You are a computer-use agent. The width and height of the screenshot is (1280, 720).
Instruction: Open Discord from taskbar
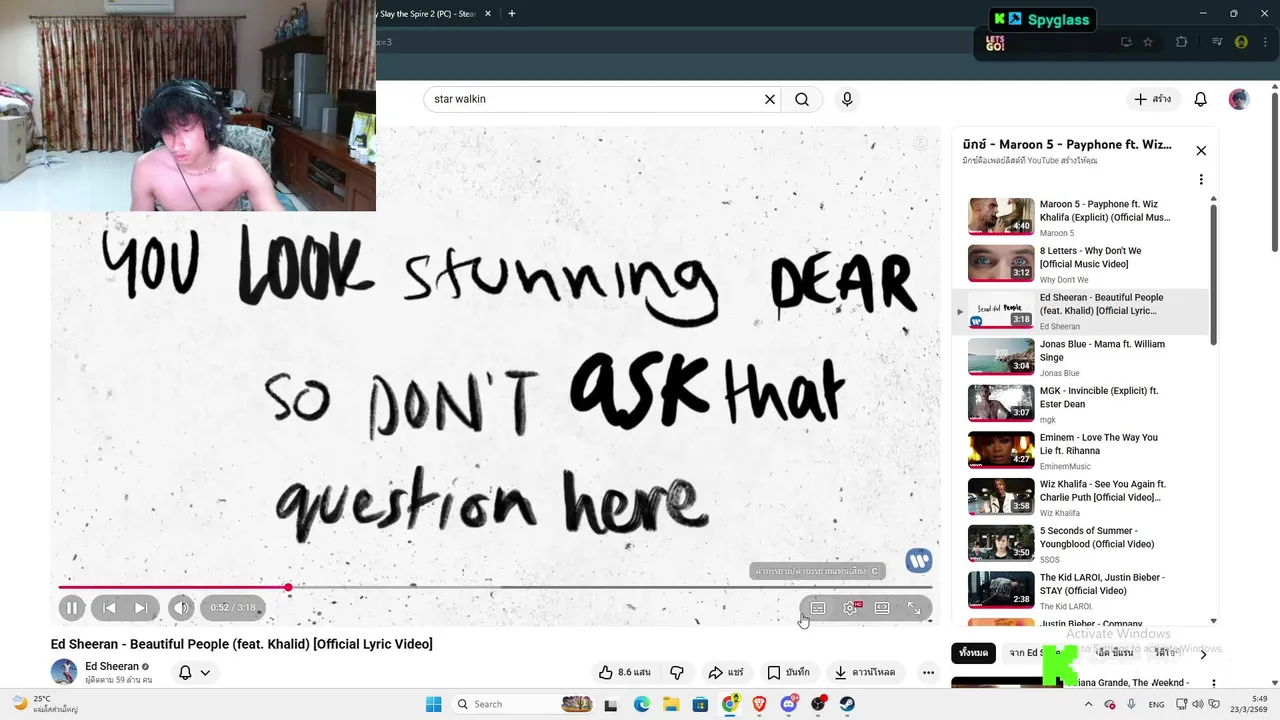[x=789, y=704]
